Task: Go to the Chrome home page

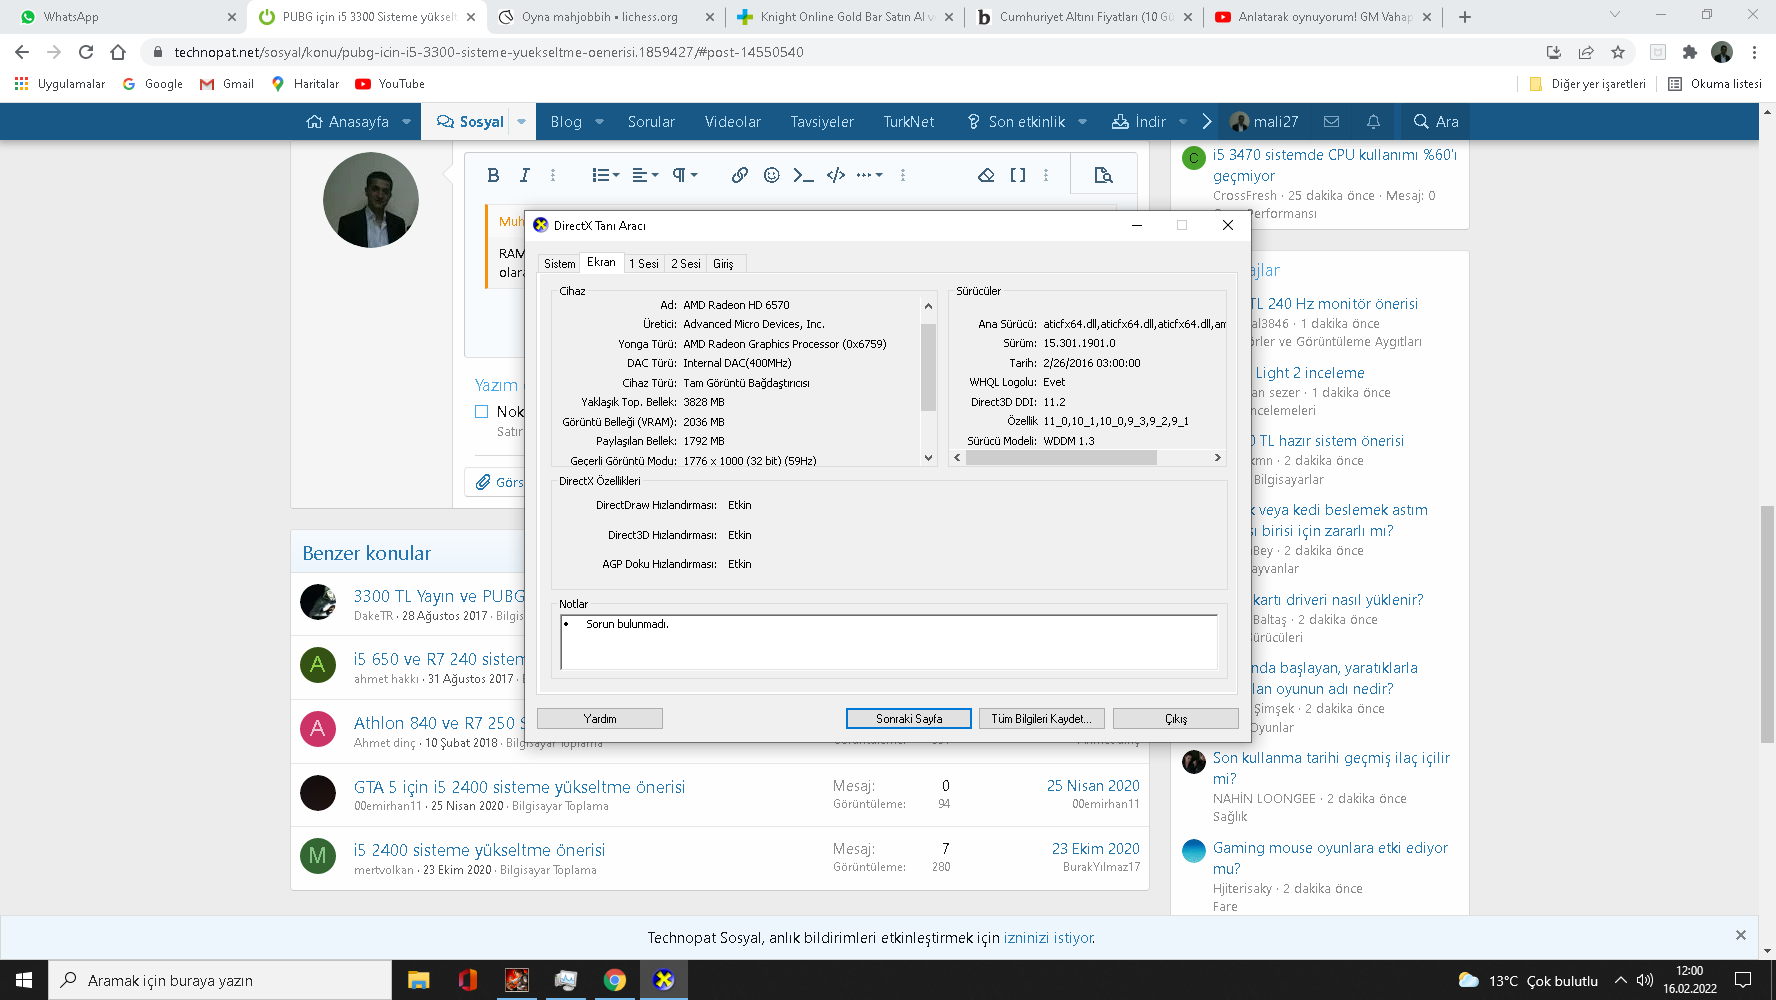Action: point(118,52)
